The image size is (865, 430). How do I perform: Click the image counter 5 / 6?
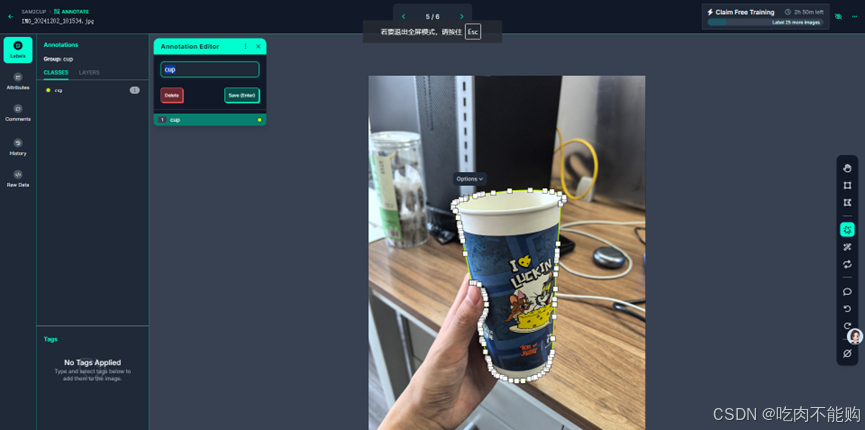[x=432, y=17]
